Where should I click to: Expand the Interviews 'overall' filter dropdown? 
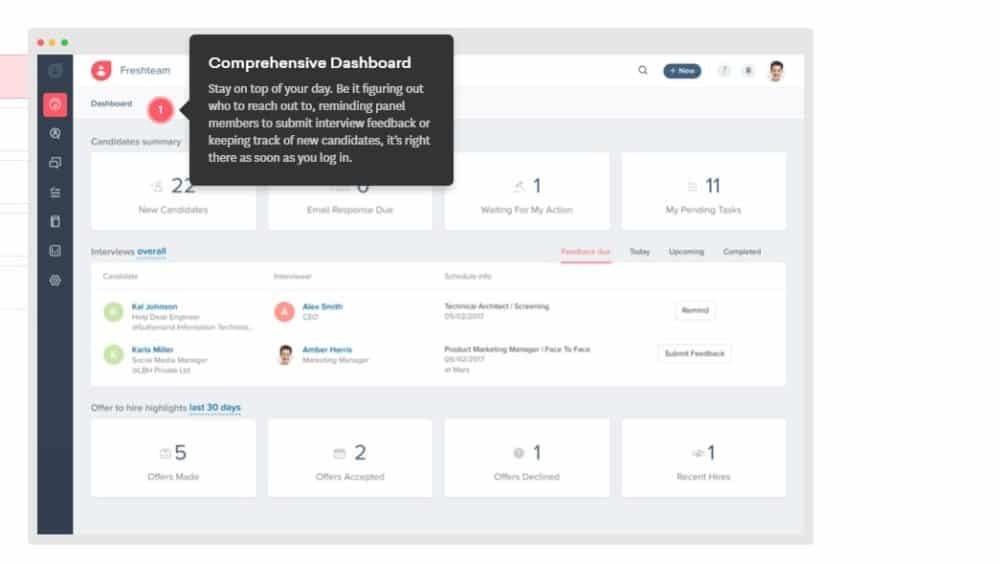click(x=152, y=252)
